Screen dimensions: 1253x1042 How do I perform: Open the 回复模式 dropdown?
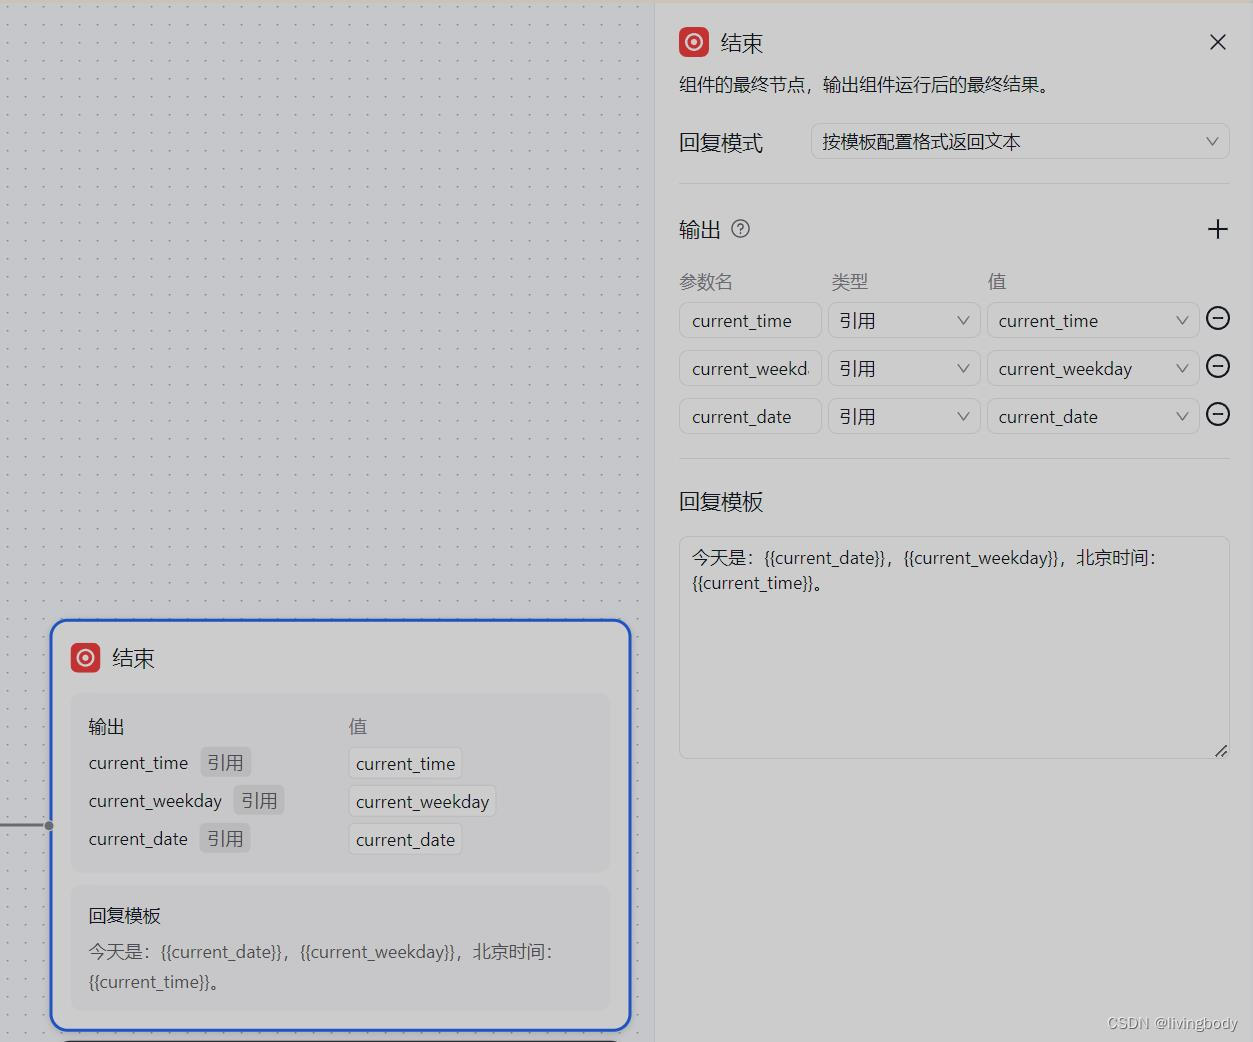pos(1020,142)
